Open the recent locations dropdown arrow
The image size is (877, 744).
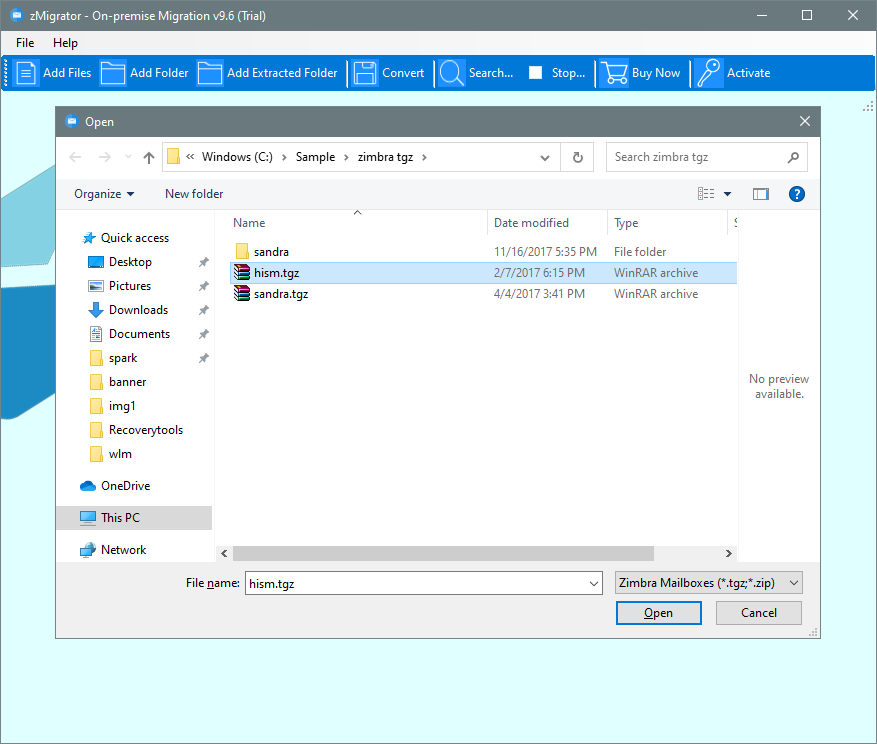(x=128, y=157)
